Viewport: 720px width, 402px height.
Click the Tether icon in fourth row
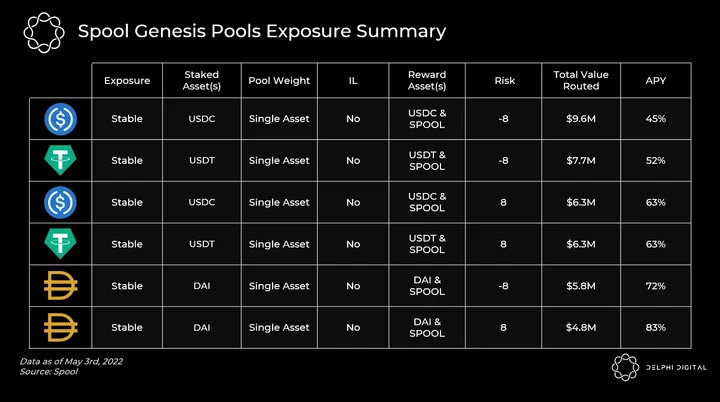(60, 243)
